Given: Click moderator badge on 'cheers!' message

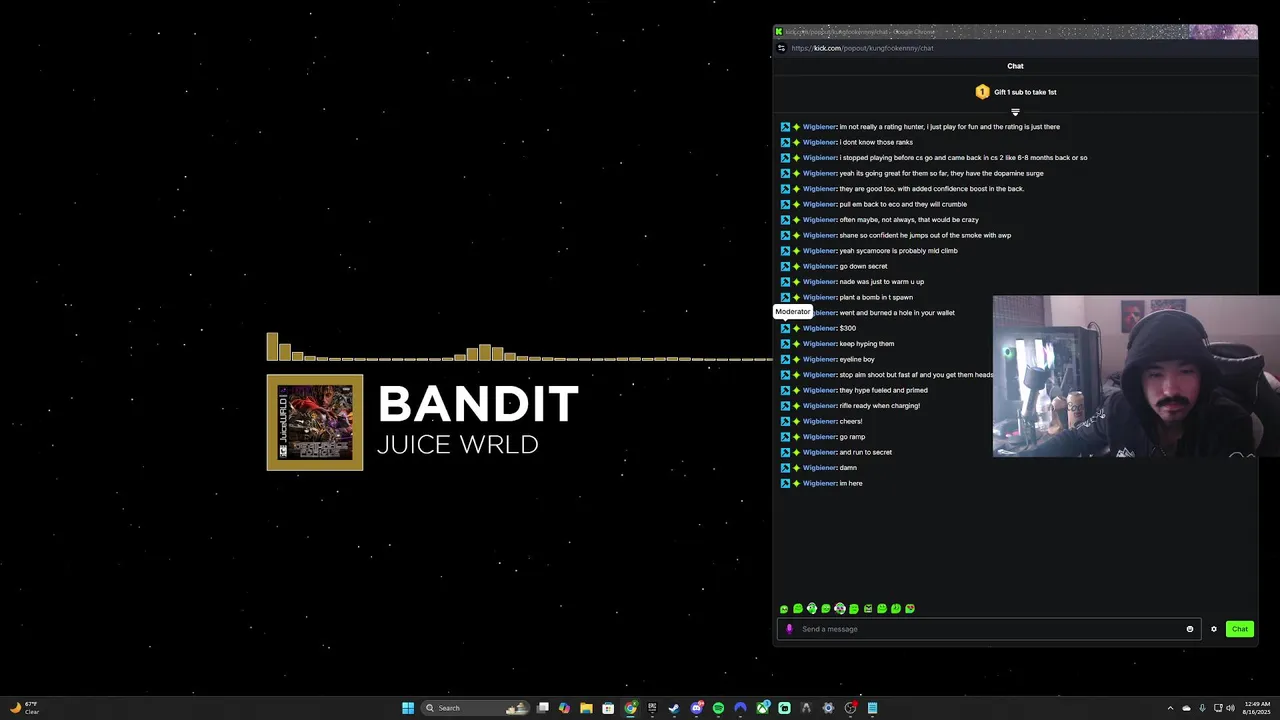Looking at the screenshot, I should pos(785,421).
